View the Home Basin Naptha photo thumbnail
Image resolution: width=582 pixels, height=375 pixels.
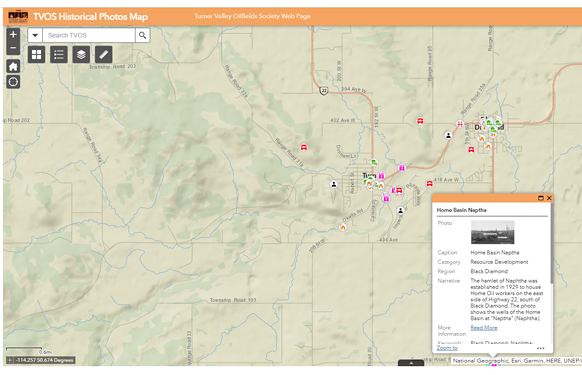click(x=493, y=232)
